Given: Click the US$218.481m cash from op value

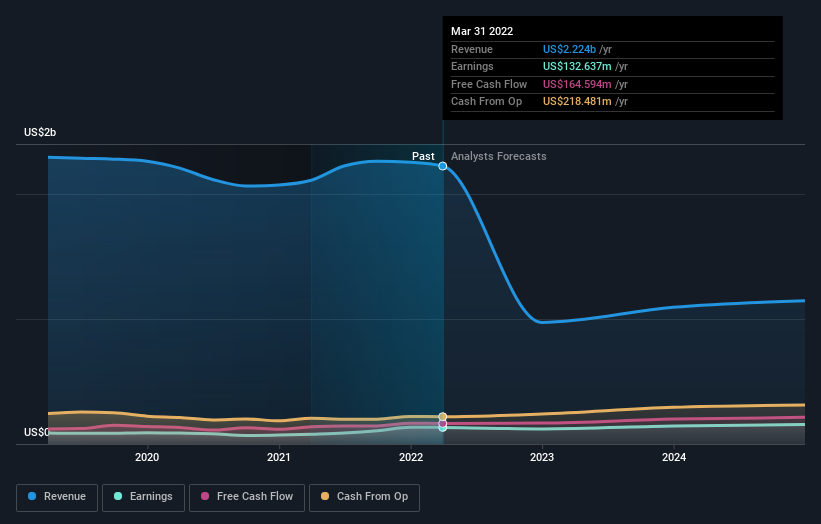Looking at the screenshot, I should [x=577, y=102].
